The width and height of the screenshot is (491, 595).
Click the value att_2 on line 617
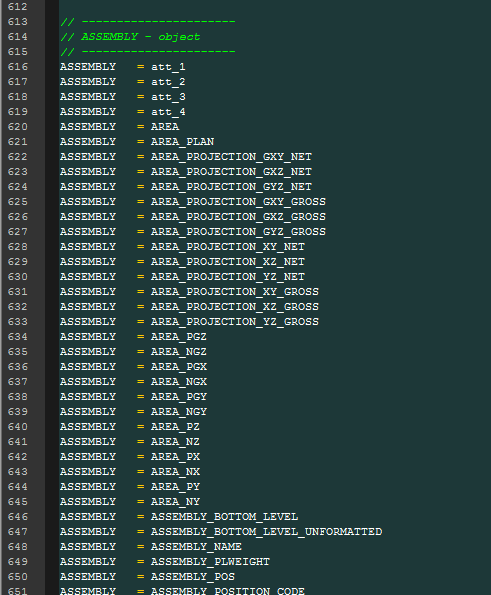[x=168, y=82]
